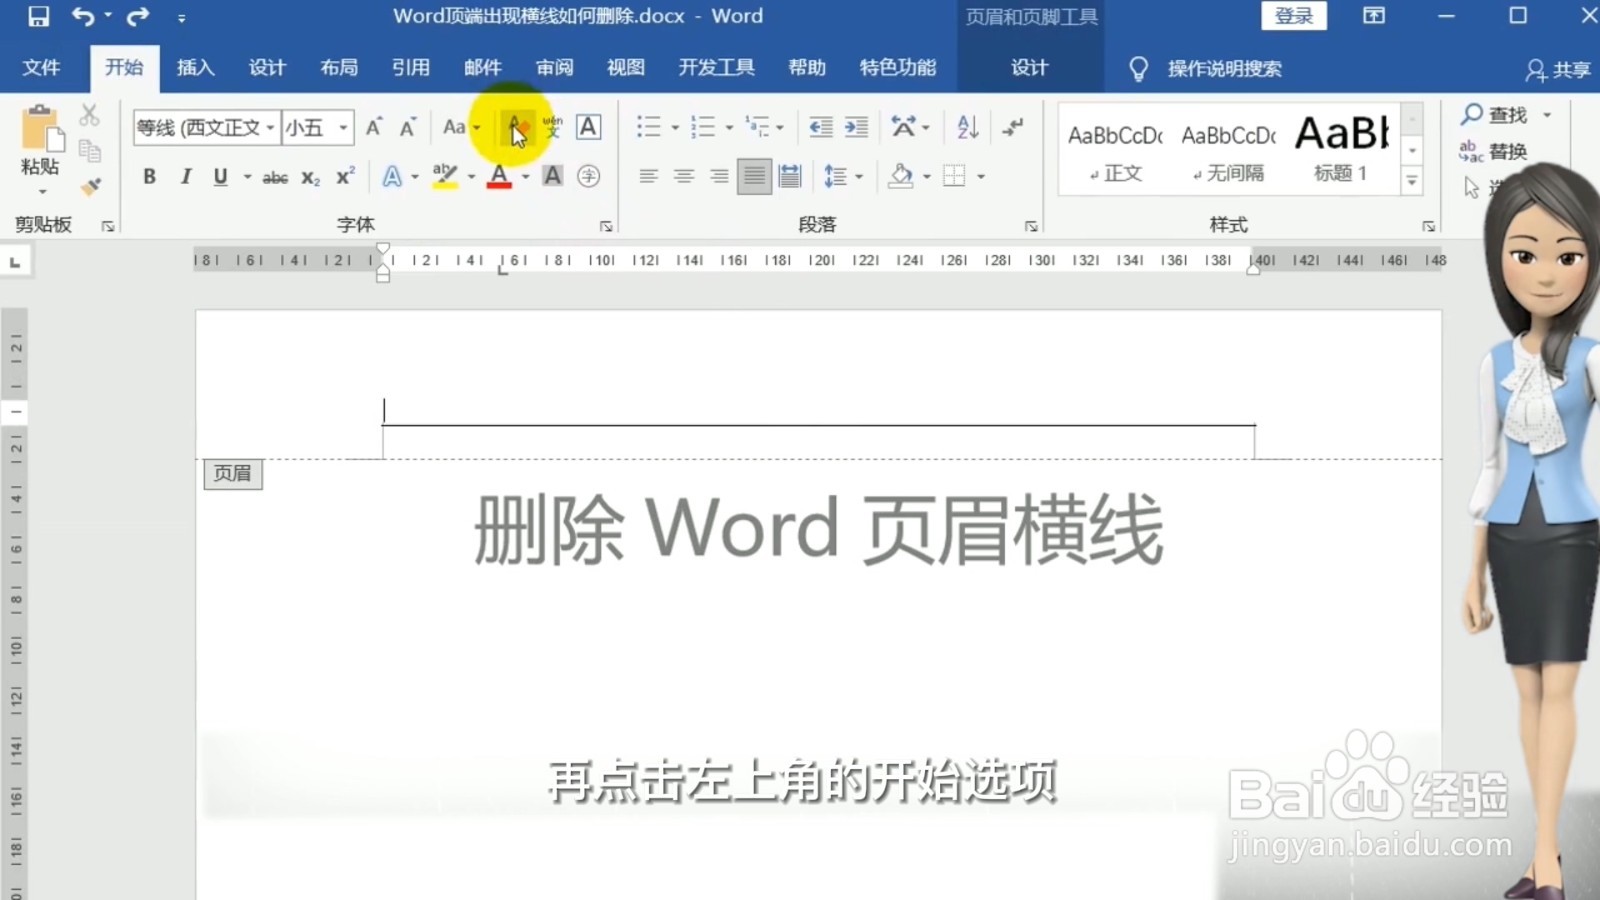Open the font name combo box
This screenshot has height=900, width=1600.
pos(206,128)
